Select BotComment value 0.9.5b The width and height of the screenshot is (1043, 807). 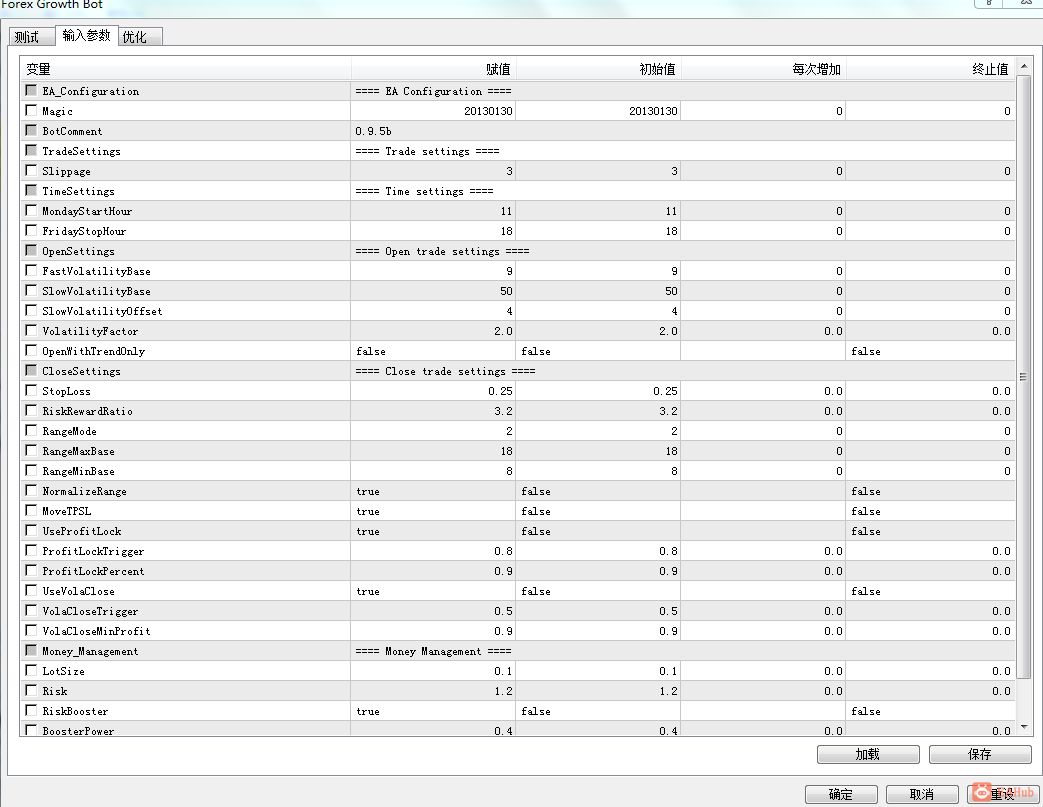pos(373,131)
